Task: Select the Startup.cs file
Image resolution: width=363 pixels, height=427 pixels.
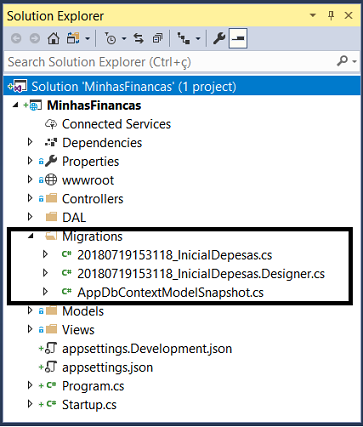Action: pyautogui.click(x=89, y=405)
